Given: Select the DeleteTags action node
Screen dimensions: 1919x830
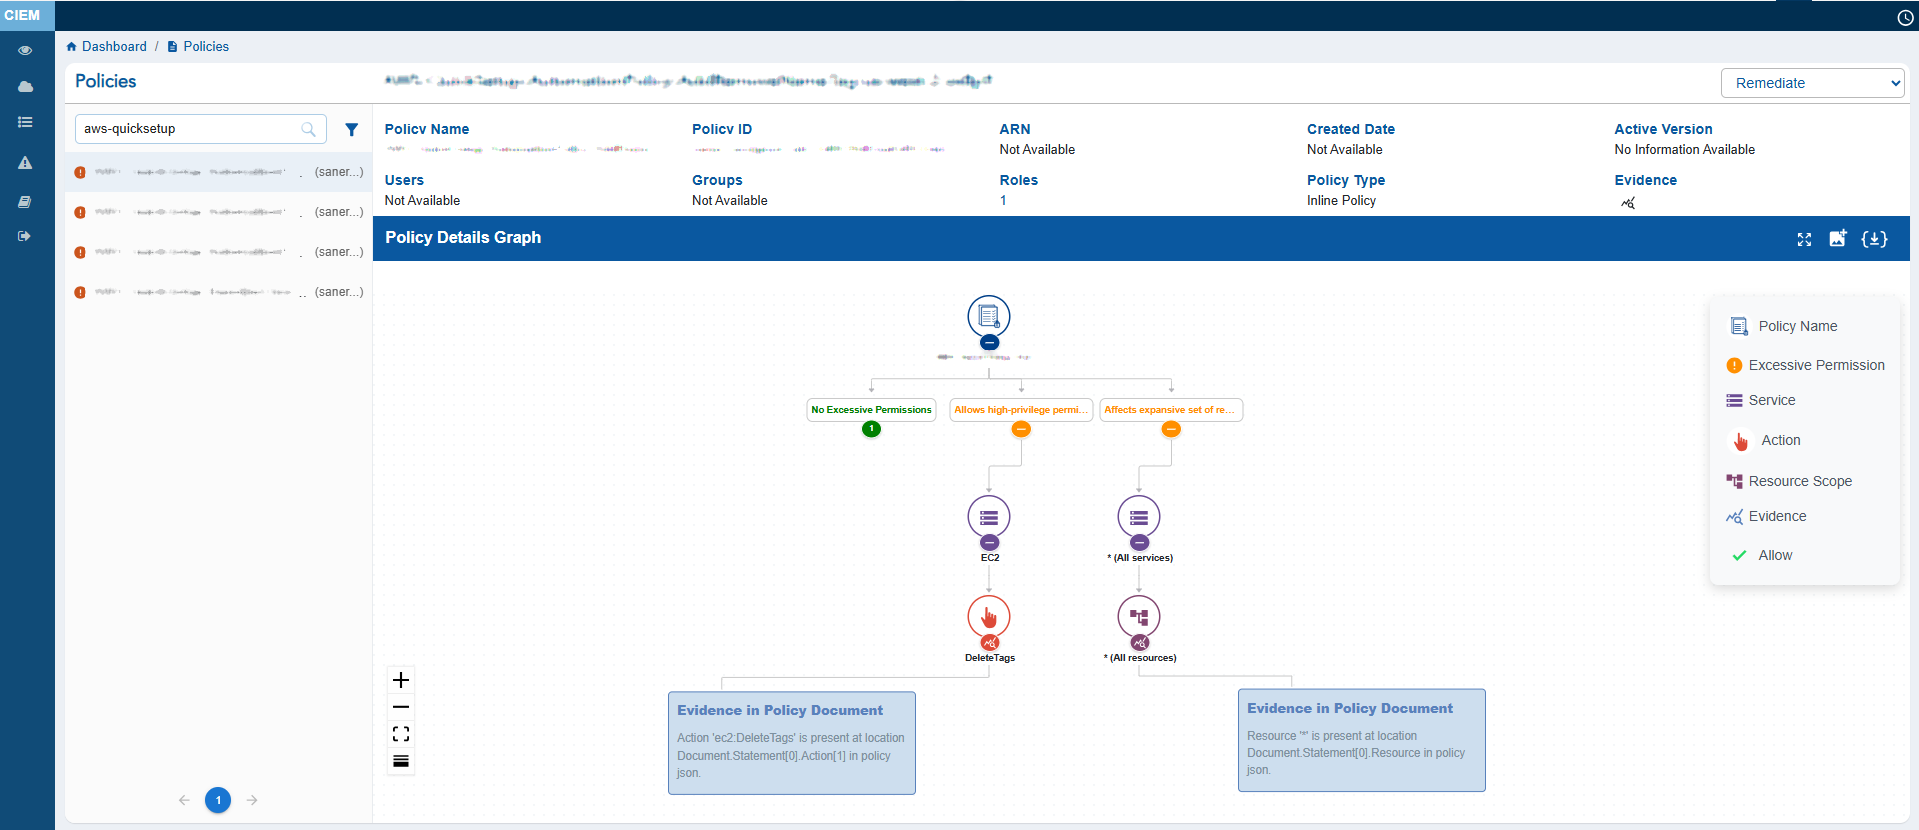Looking at the screenshot, I should (x=989, y=617).
